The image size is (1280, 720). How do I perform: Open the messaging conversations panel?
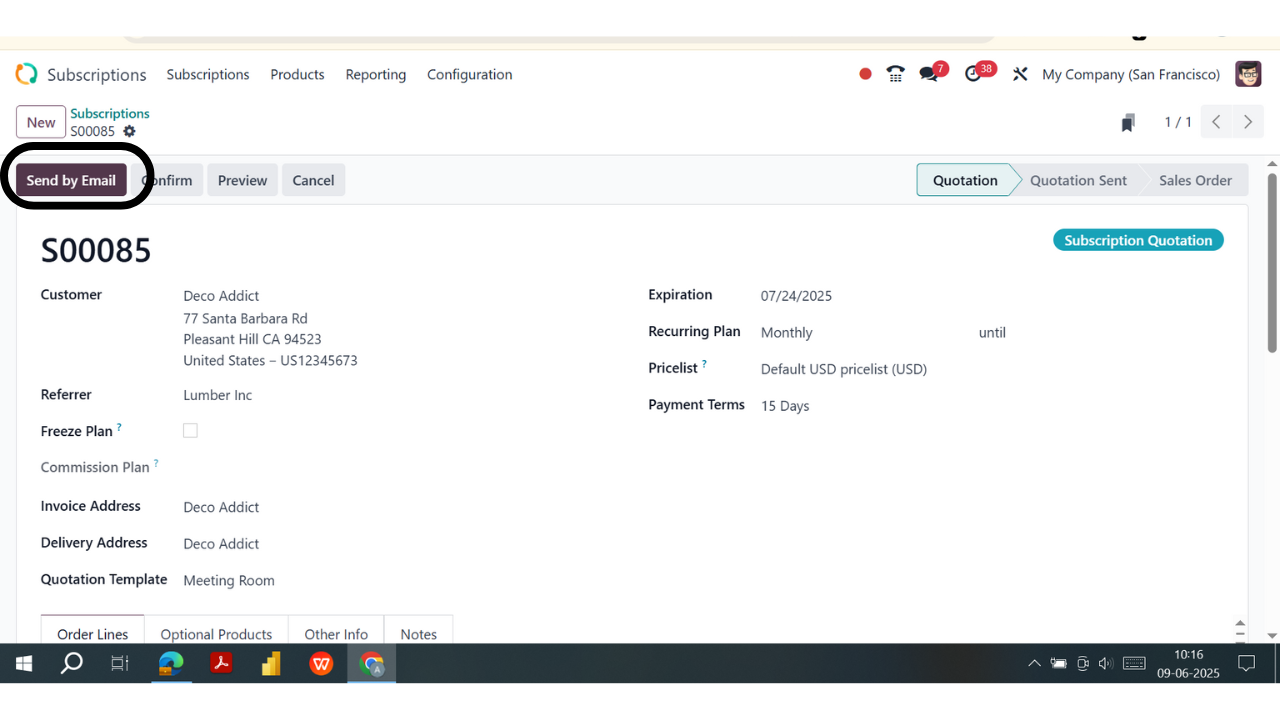[929, 73]
